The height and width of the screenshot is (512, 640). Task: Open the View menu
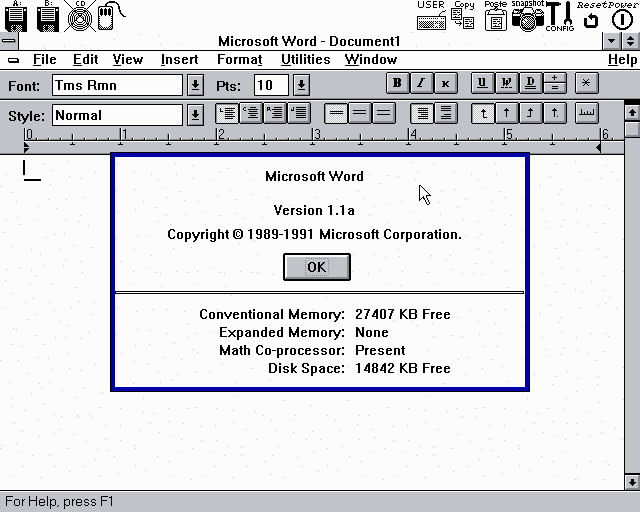[128, 60]
